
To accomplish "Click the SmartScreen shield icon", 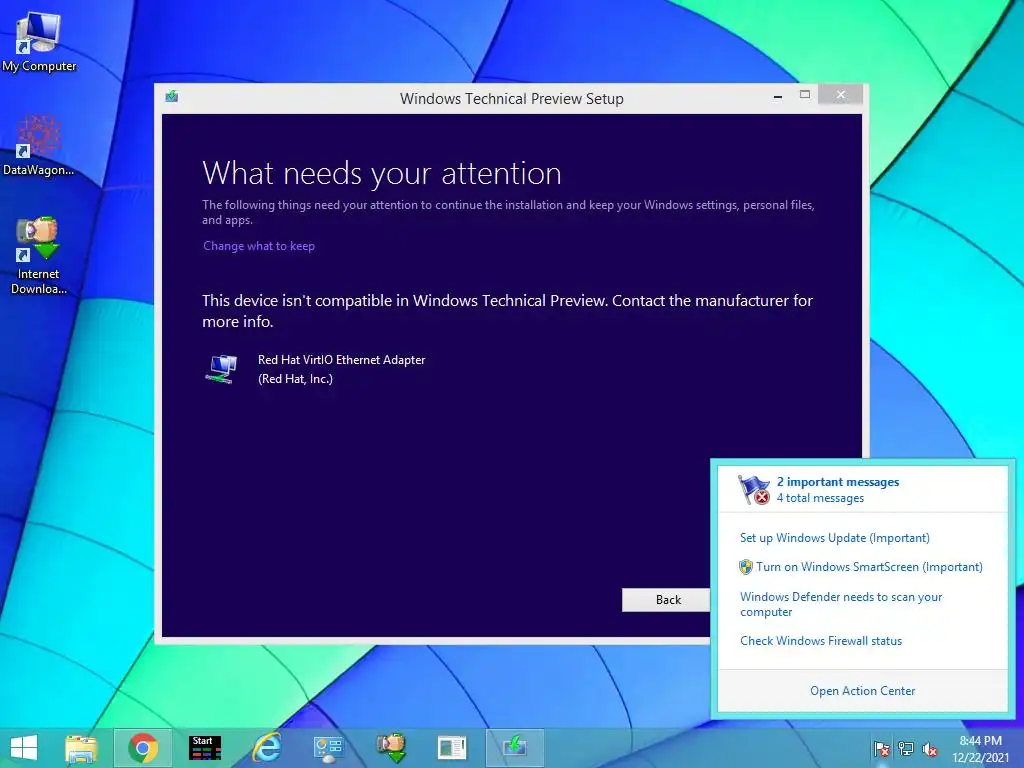I will tap(746, 567).
